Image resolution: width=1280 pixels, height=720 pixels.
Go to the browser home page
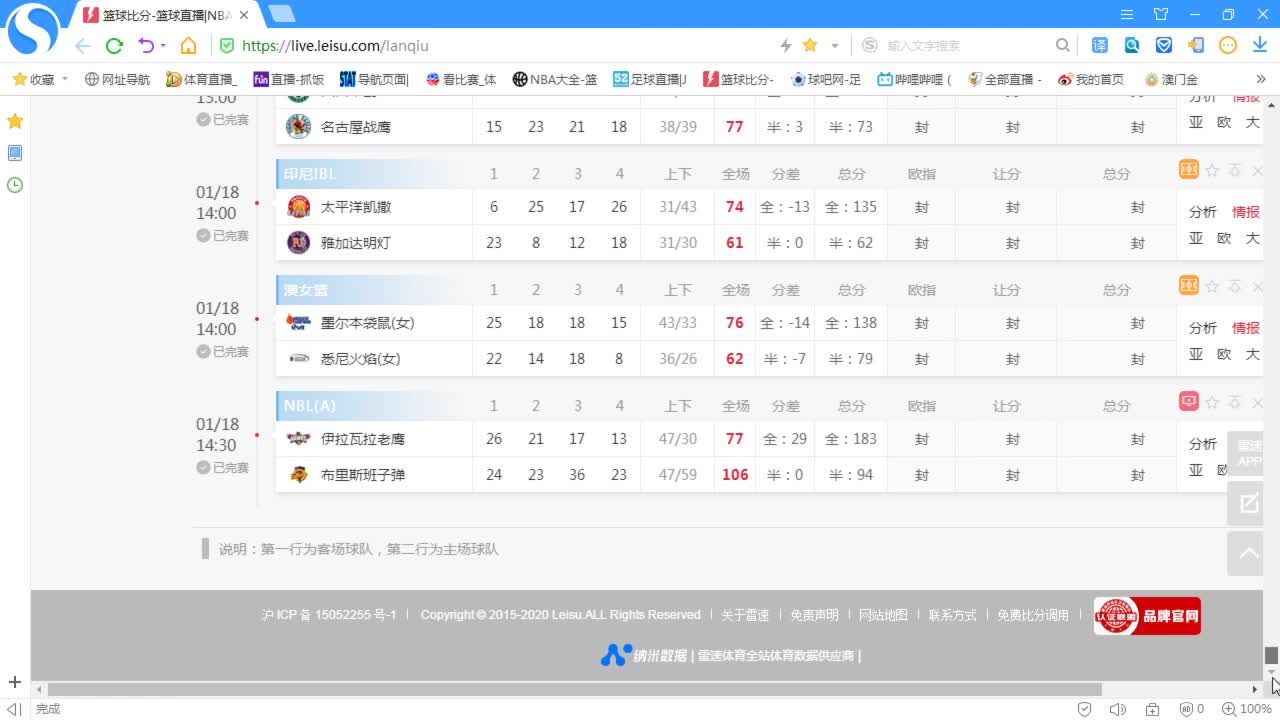(x=188, y=45)
